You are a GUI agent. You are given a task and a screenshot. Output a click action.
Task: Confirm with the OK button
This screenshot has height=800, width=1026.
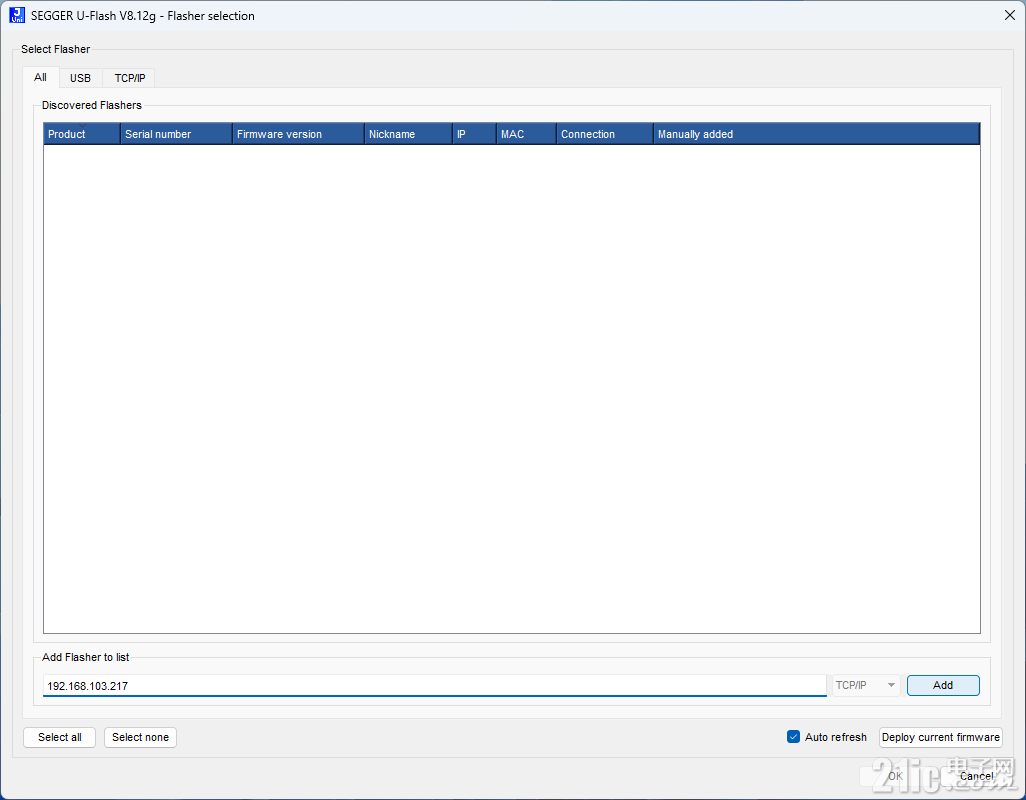click(x=896, y=776)
